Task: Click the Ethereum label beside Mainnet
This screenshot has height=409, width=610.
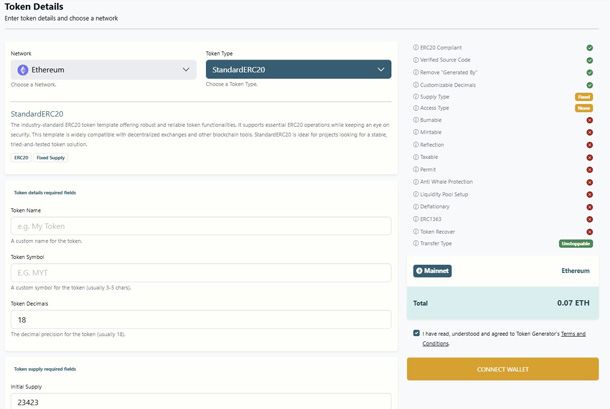Action: (575, 270)
